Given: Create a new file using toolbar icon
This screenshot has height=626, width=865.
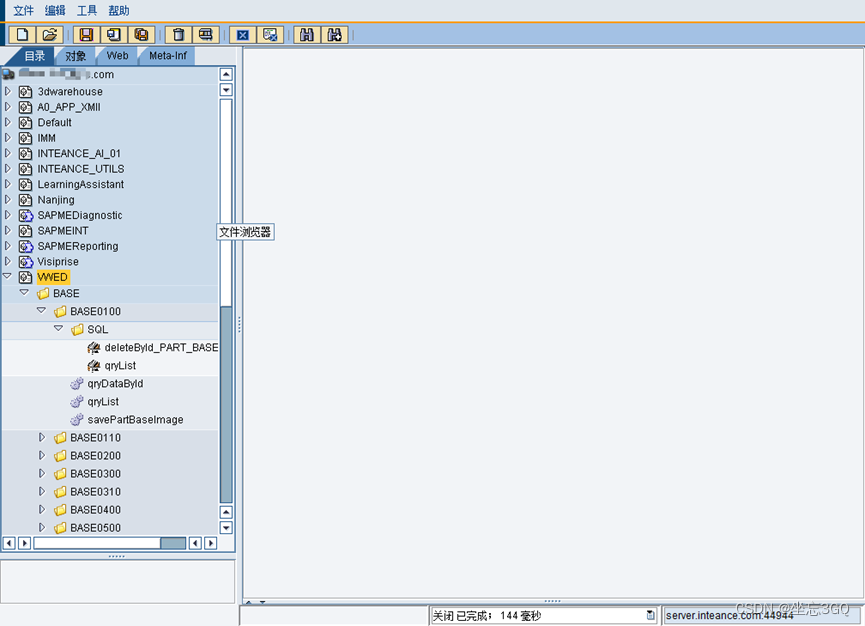Looking at the screenshot, I should click(21, 34).
